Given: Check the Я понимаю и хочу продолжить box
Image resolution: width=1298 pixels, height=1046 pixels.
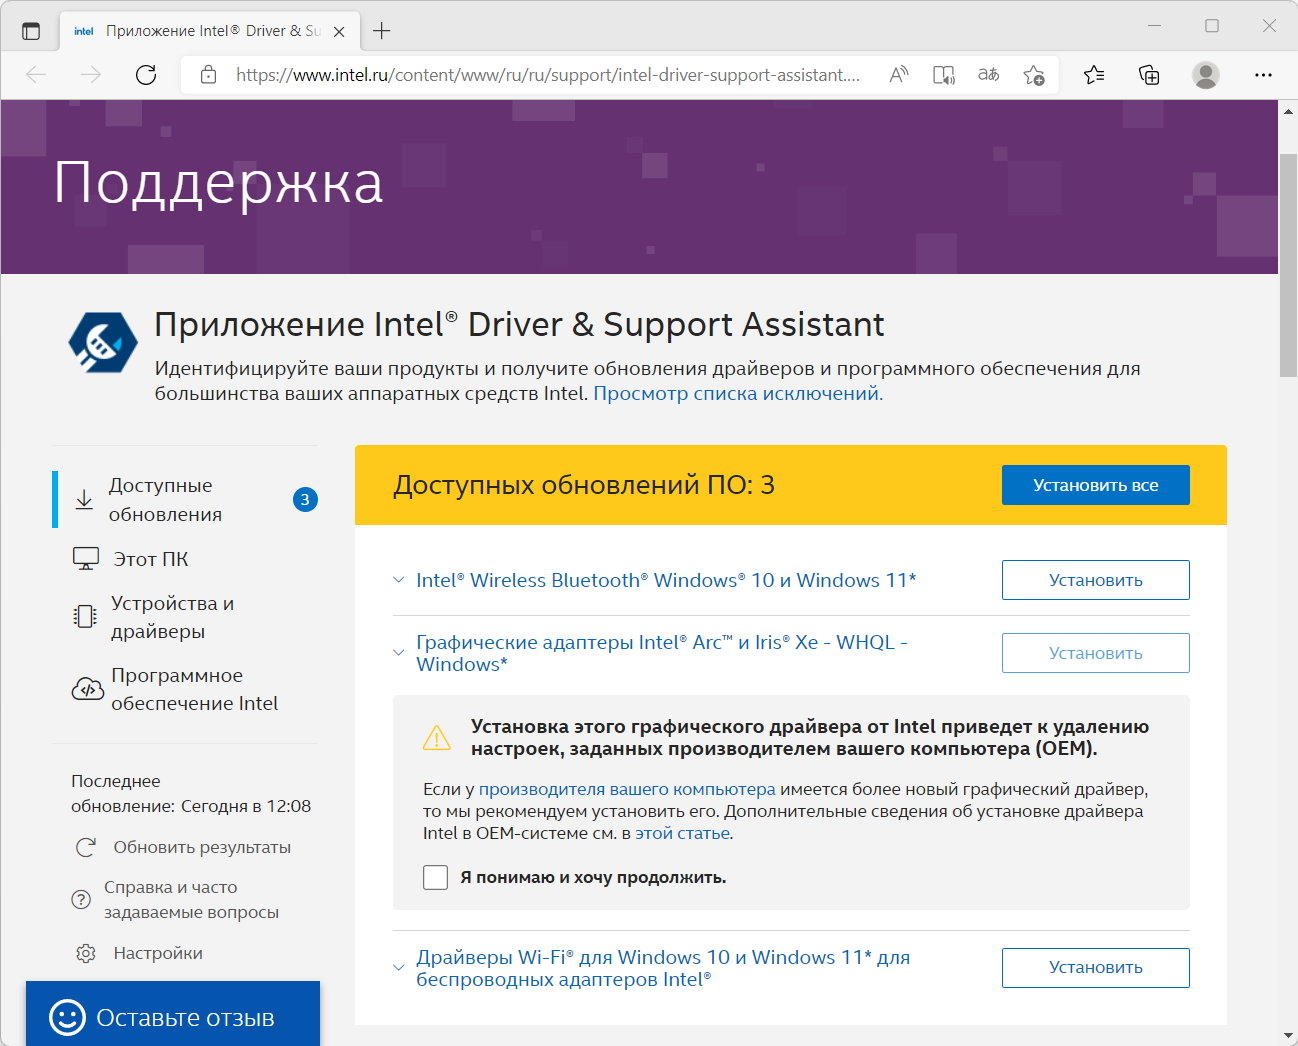Looking at the screenshot, I should click(x=436, y=877).
